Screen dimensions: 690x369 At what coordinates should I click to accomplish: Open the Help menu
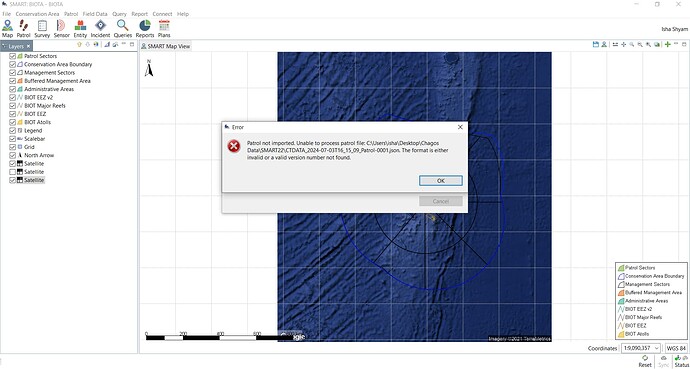tap(183, 14)
